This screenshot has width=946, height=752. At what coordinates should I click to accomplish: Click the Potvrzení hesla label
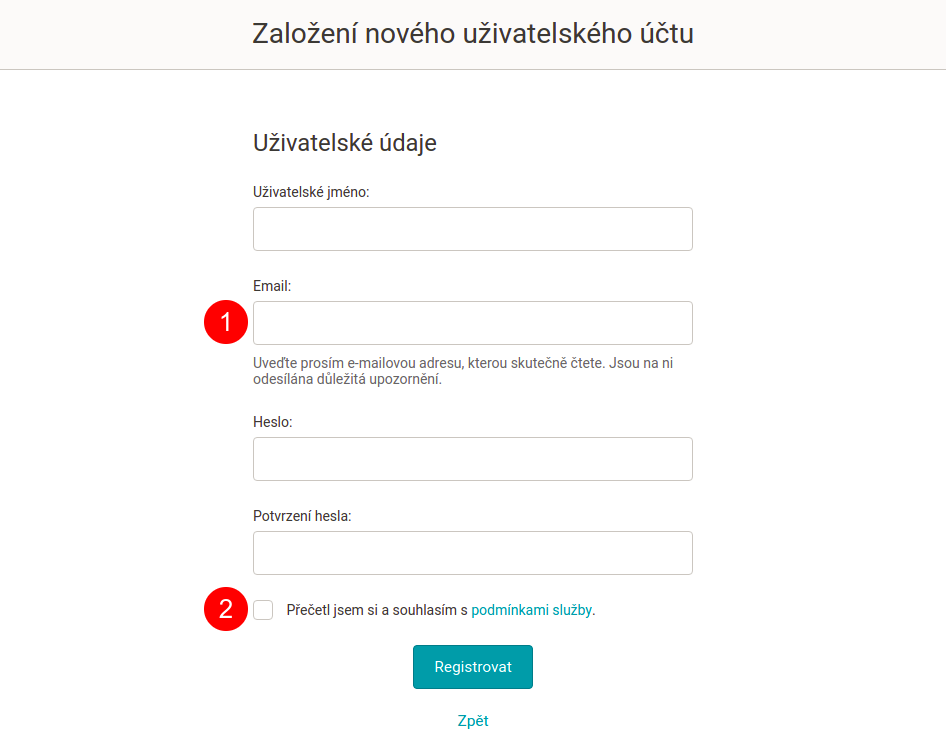(x=302, y=516)
